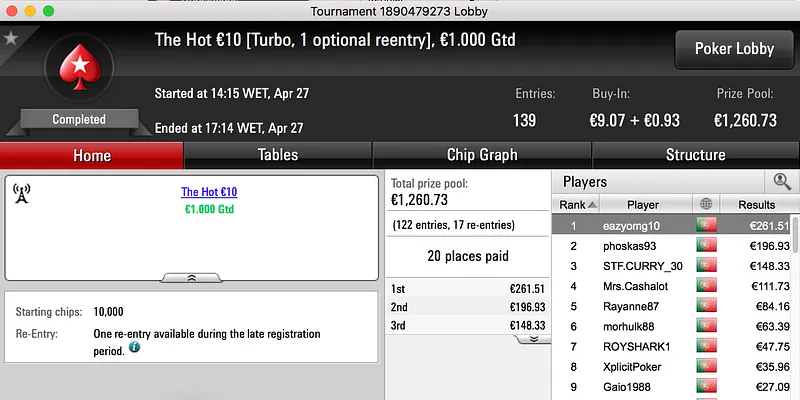Click eazyomg10's country flag
Viewport: 800px width, 400px height.
pos(706,226)
